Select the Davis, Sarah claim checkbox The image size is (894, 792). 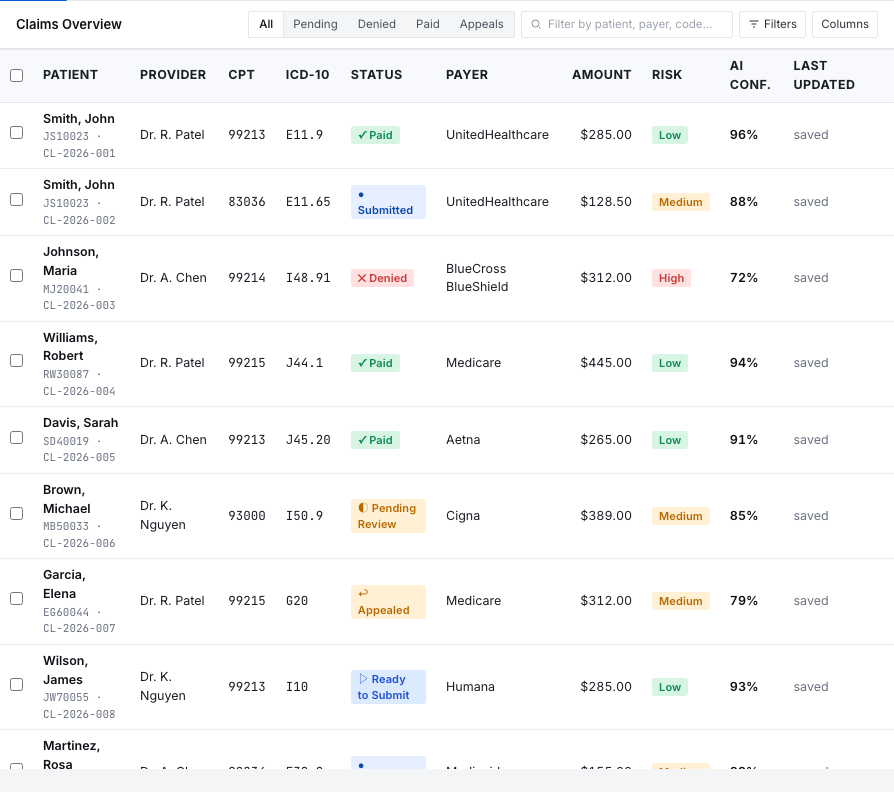(x=17, y=438)
